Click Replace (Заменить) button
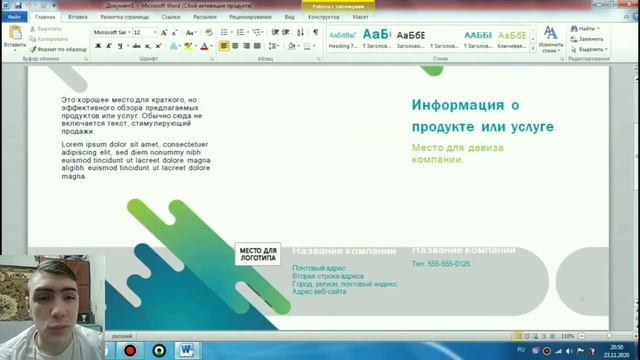Image resolution: width=640 pixels, height=360 pixels. 587,39
